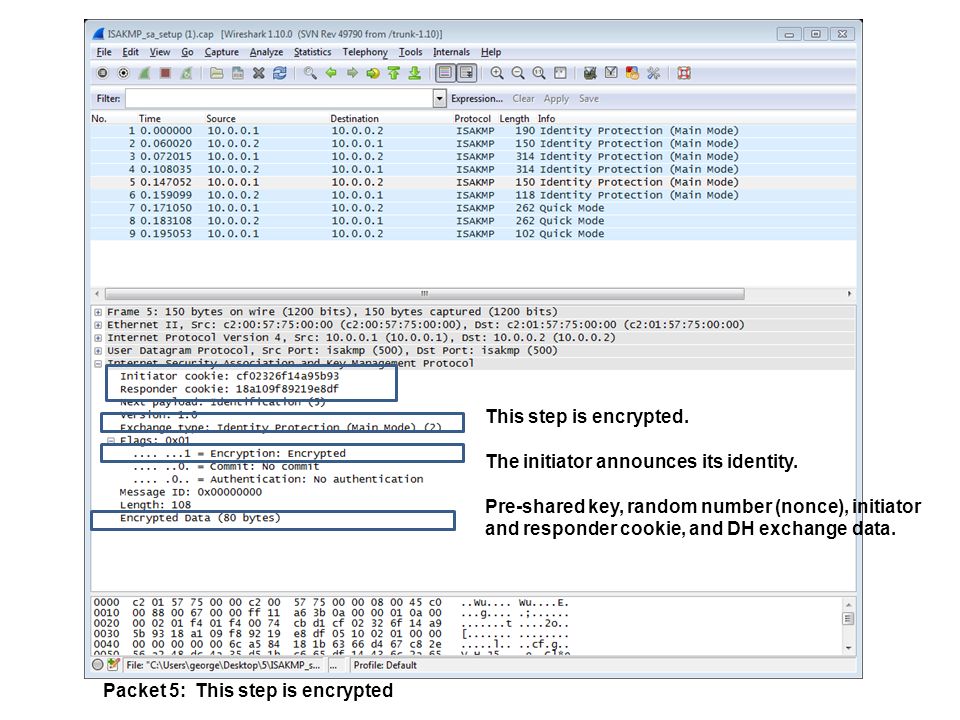Open the Statistics menu
This screenshot has height=720, width=960.
312,52
